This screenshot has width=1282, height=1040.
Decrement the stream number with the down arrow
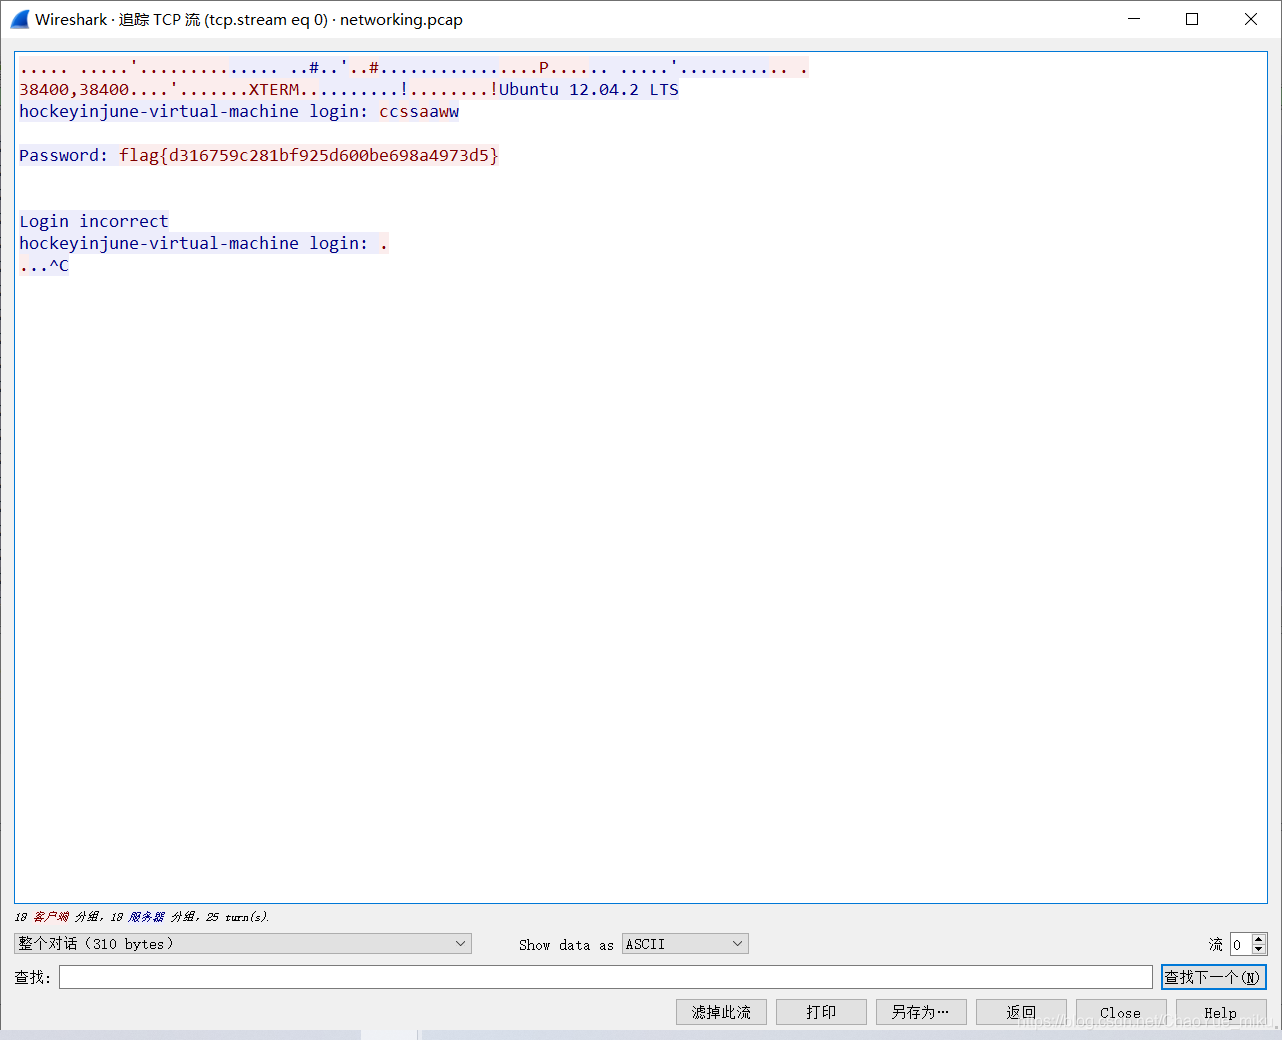click(x=1259, y=949)
